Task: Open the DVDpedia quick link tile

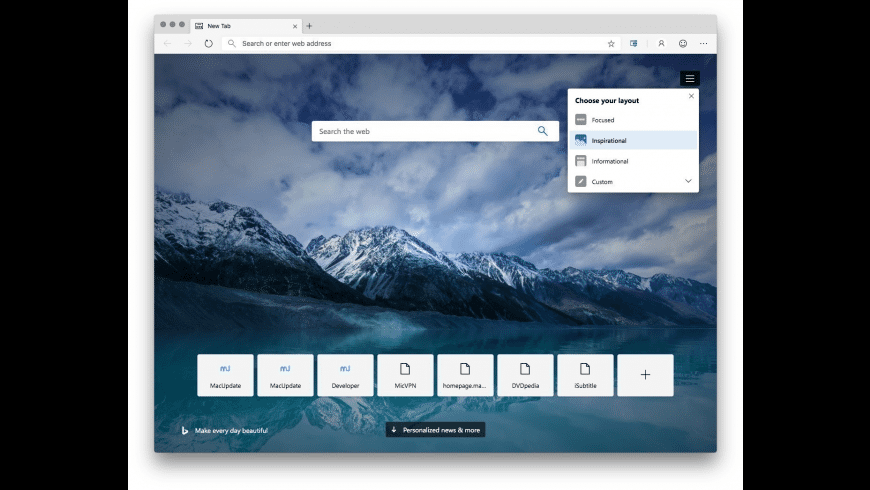Action: [525, 375]
